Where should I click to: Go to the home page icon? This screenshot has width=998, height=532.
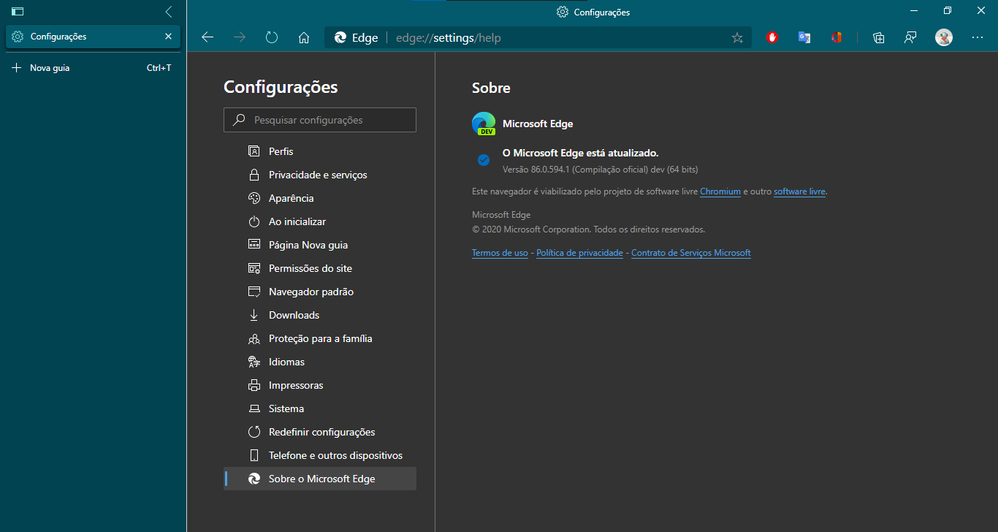coord(304,38)
